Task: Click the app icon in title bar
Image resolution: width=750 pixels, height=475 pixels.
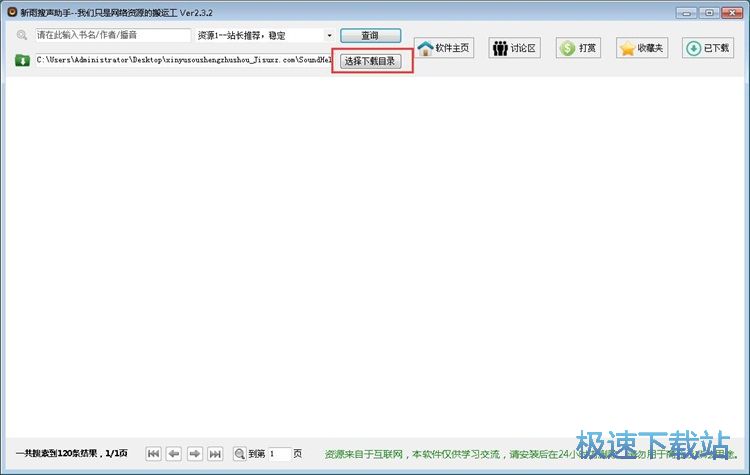Action: tap(12, 12)
